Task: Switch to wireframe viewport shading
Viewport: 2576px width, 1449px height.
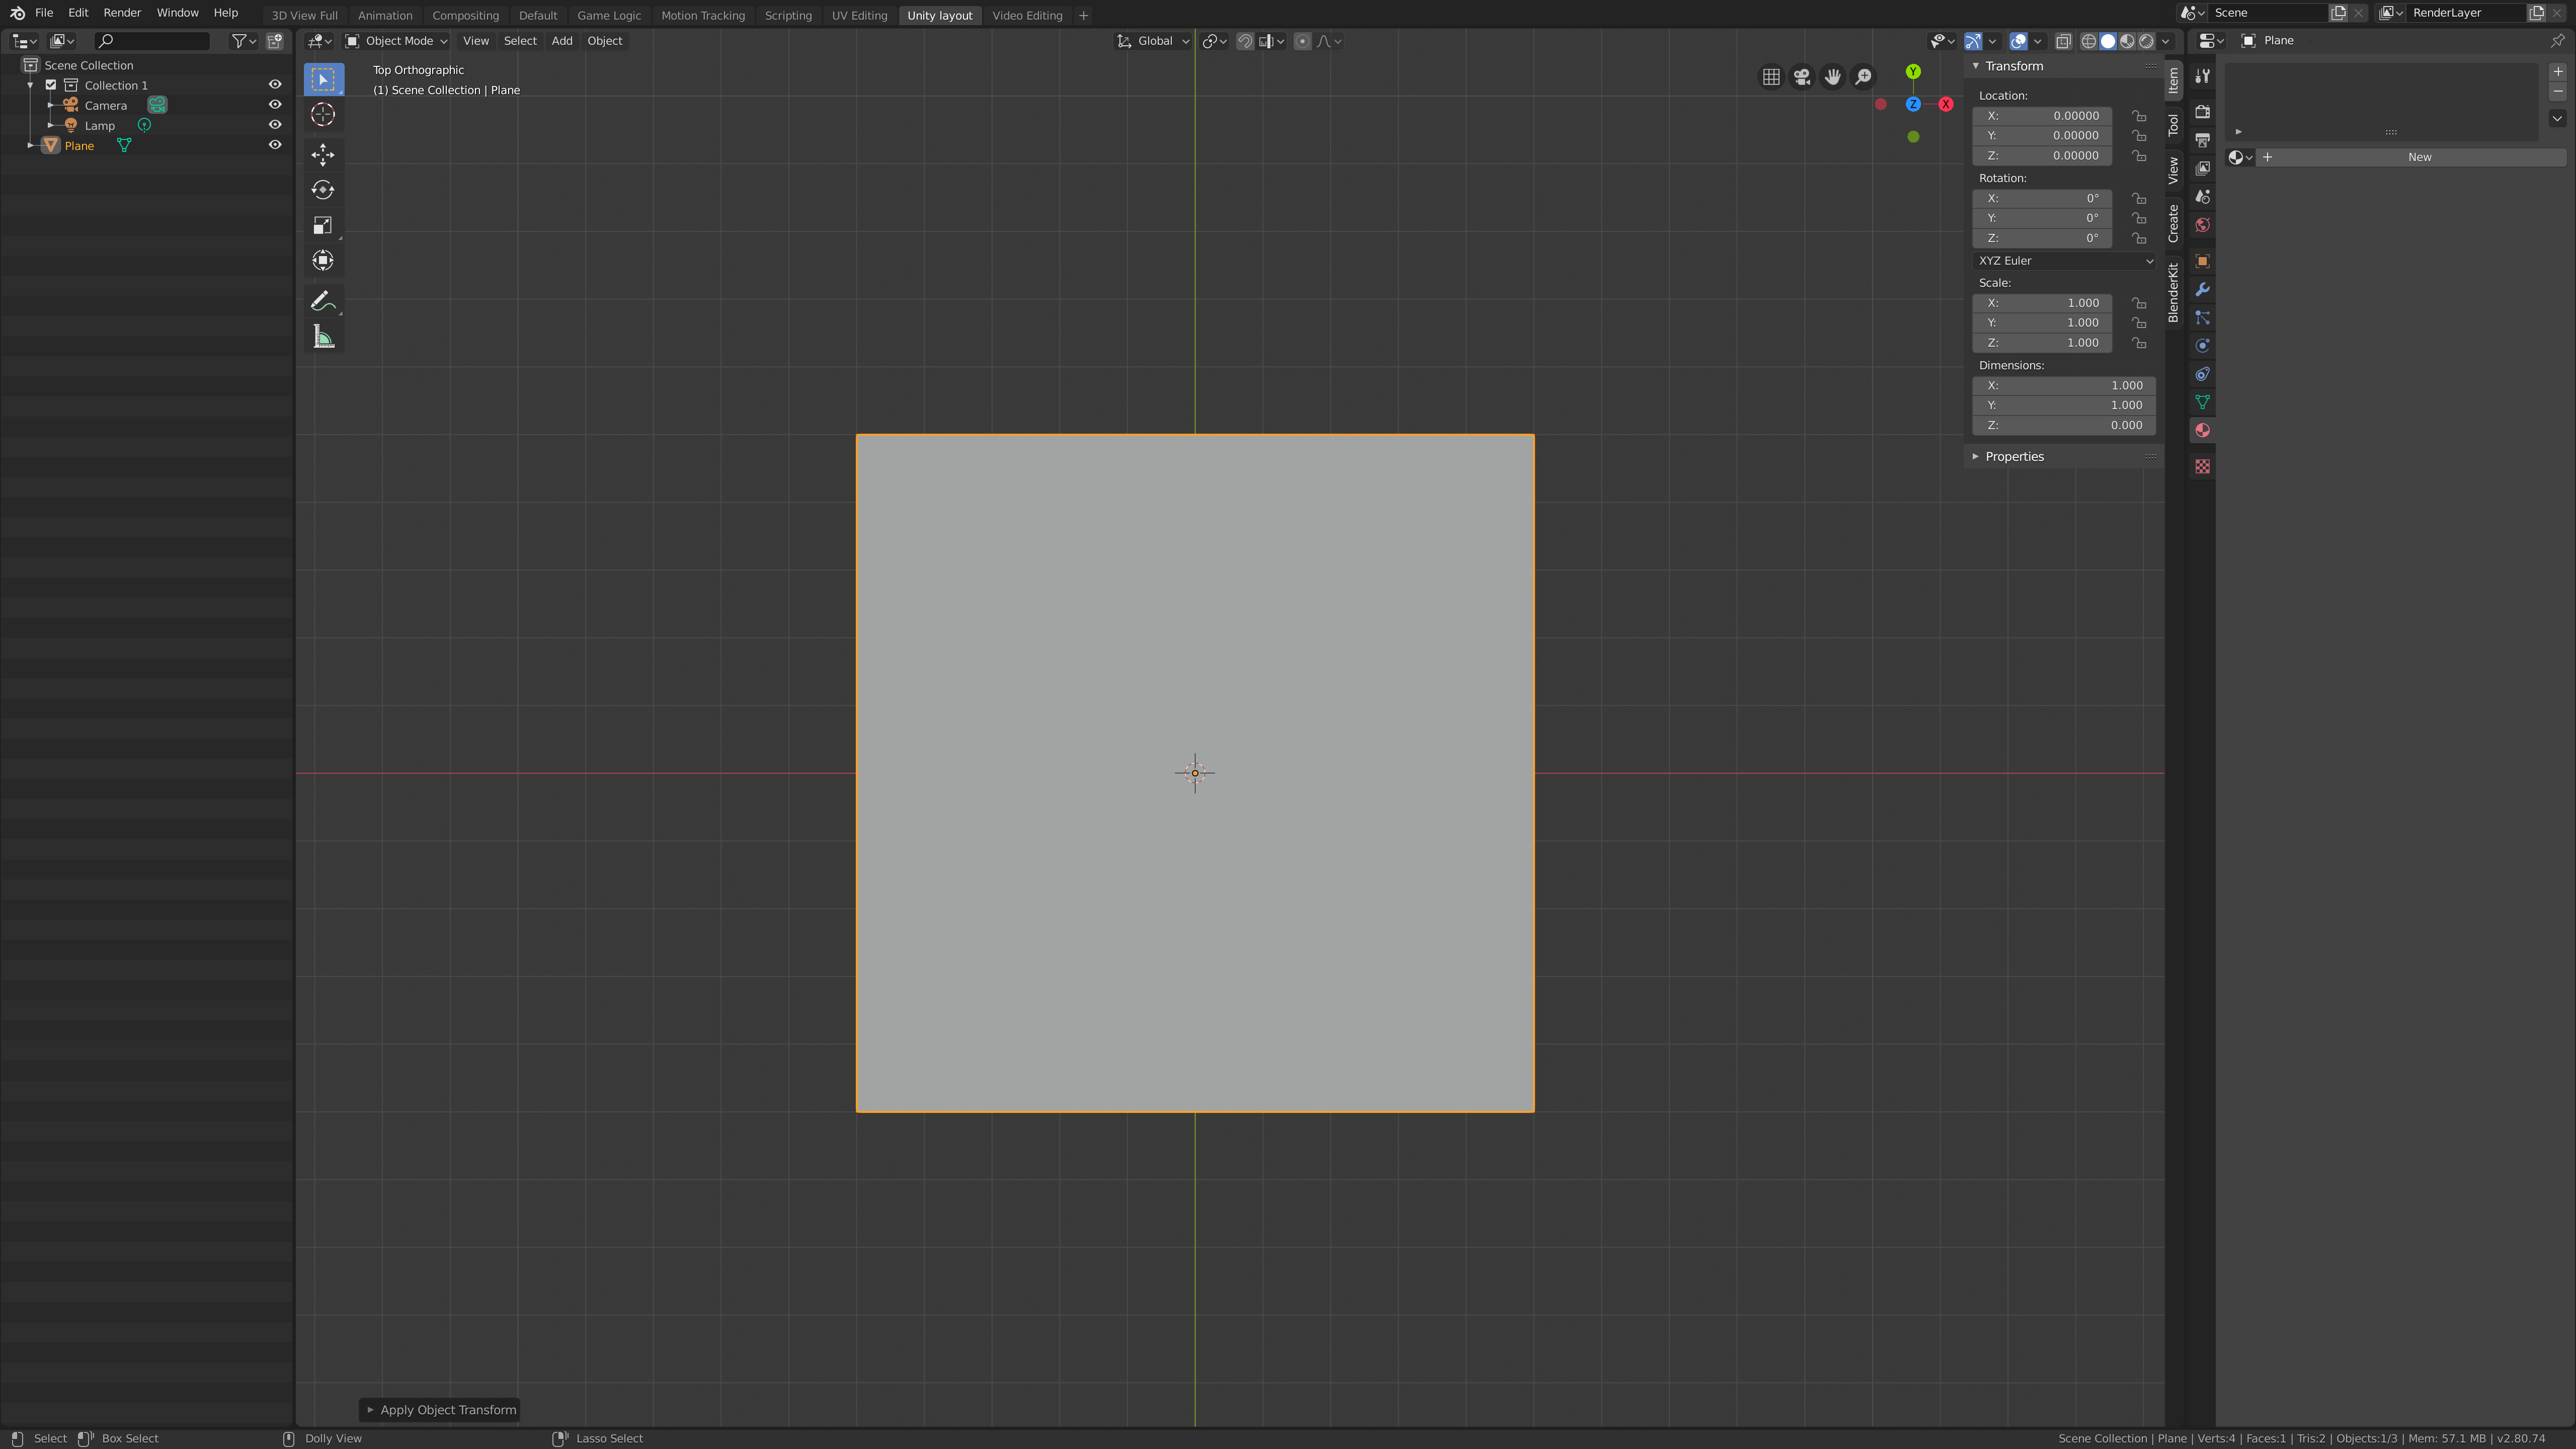Action: 2089,41
